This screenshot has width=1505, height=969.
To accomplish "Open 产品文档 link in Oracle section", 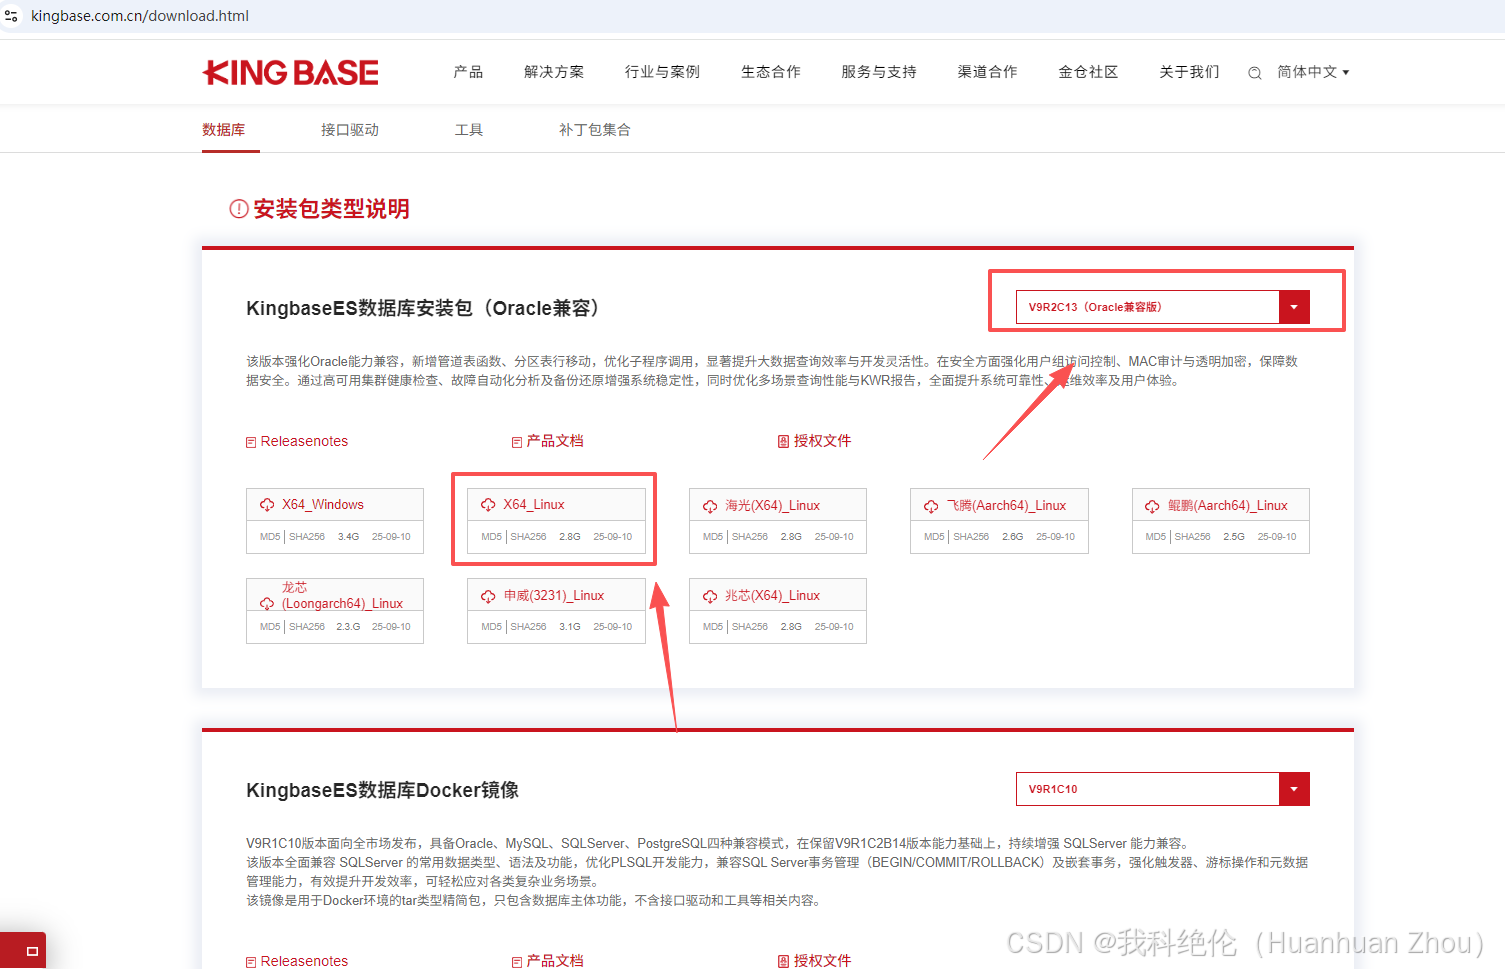I will [555, 441].
